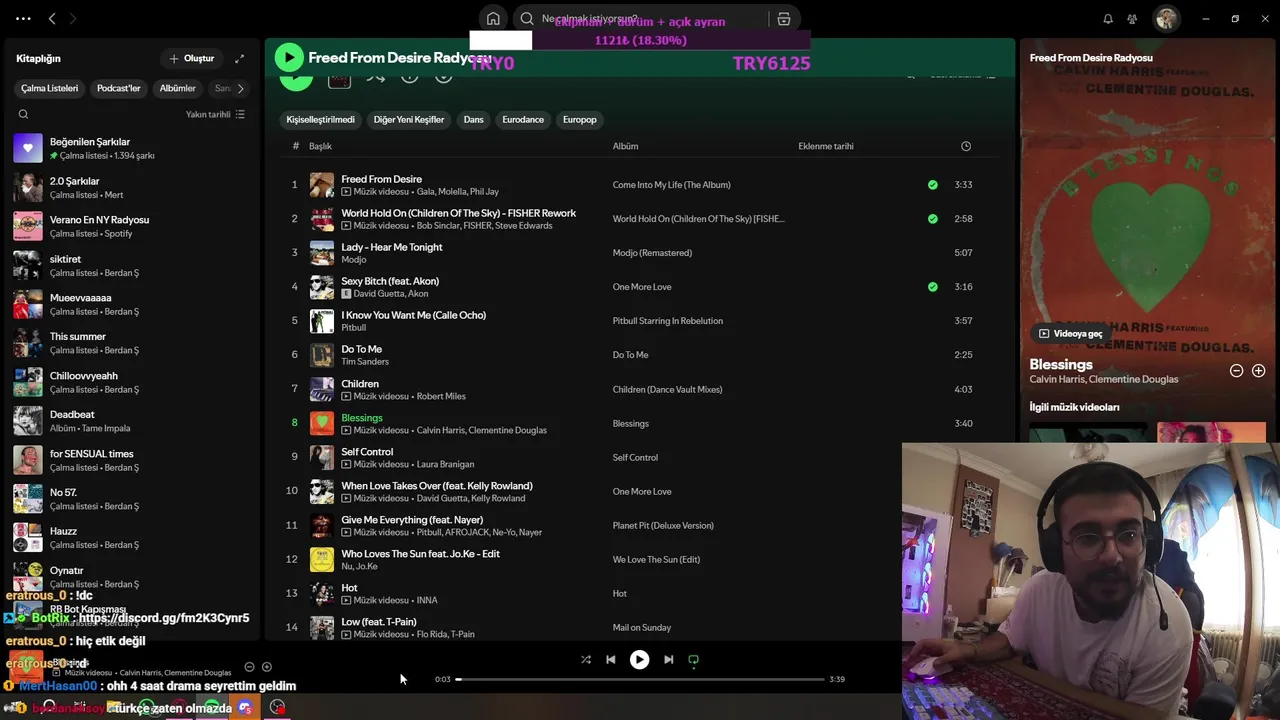Click Videoya geç button
Screen dimensions: 1280x720
[1070, 334]
